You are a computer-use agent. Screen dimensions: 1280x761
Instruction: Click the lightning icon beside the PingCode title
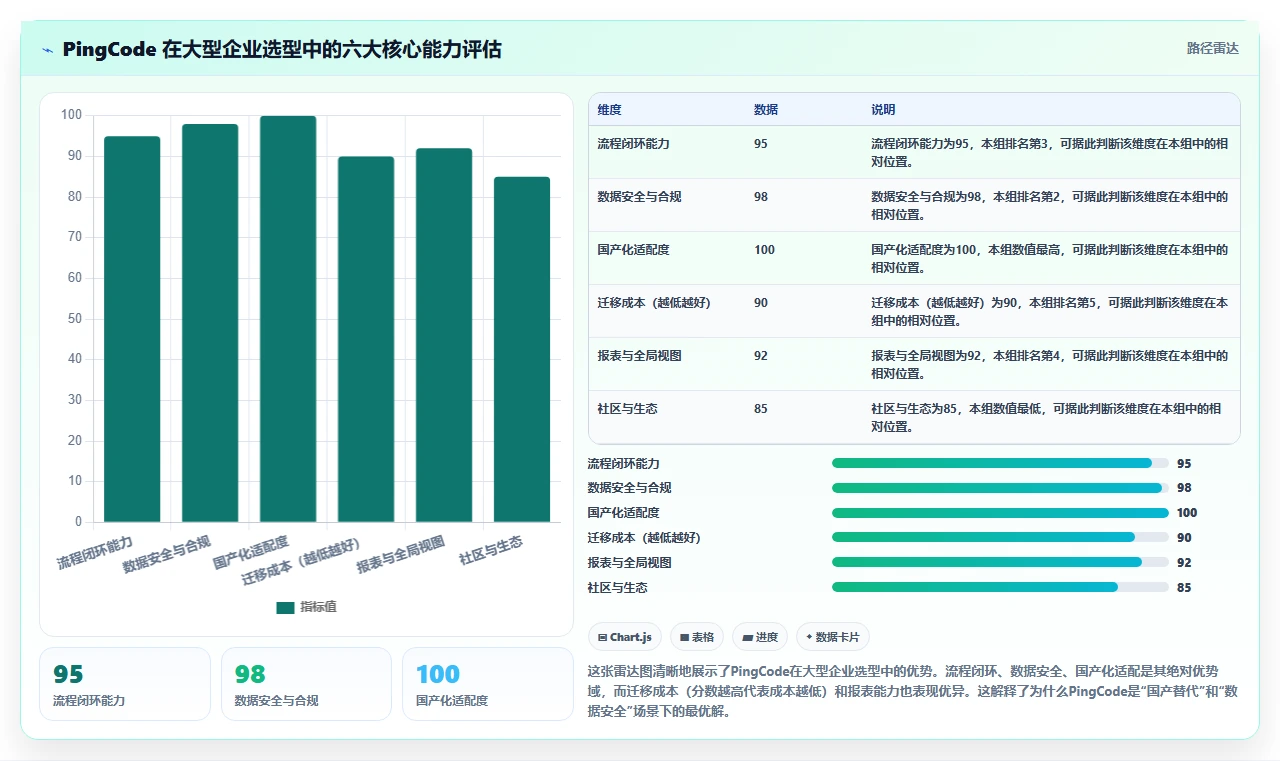[47, 50]
